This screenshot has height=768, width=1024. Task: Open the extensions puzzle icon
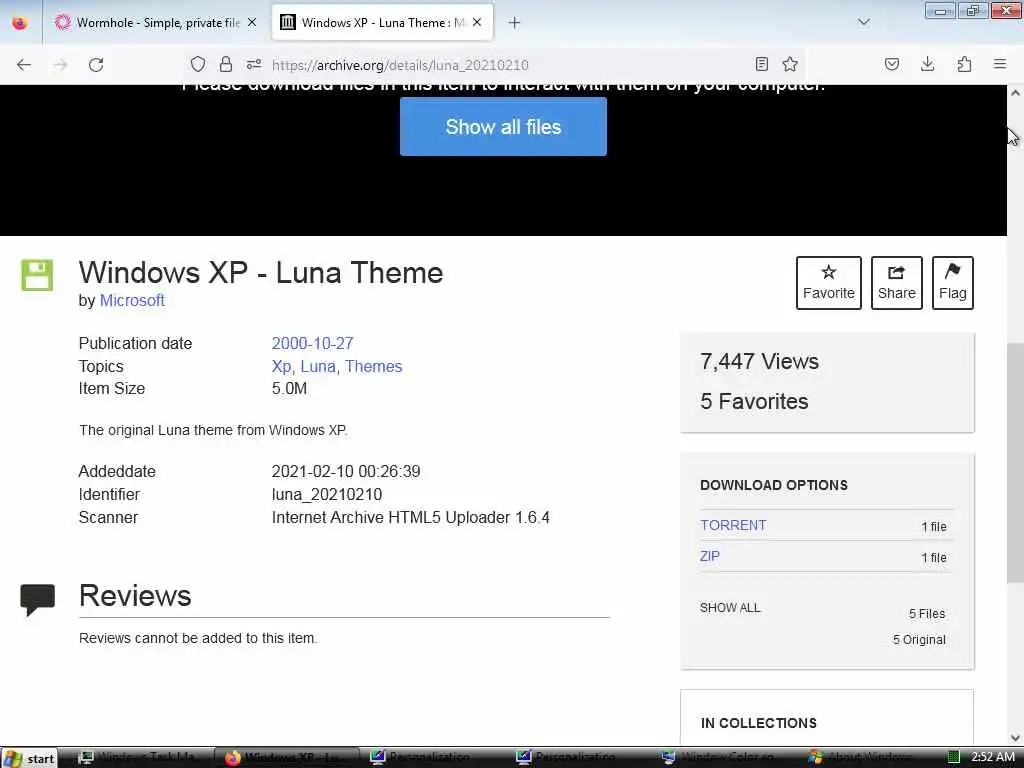[964, 64]
